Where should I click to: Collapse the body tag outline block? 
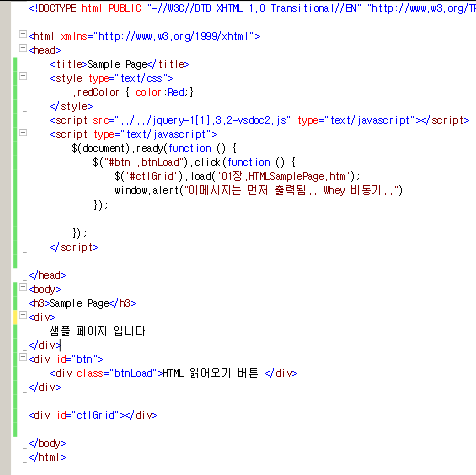tap(23, 287)
